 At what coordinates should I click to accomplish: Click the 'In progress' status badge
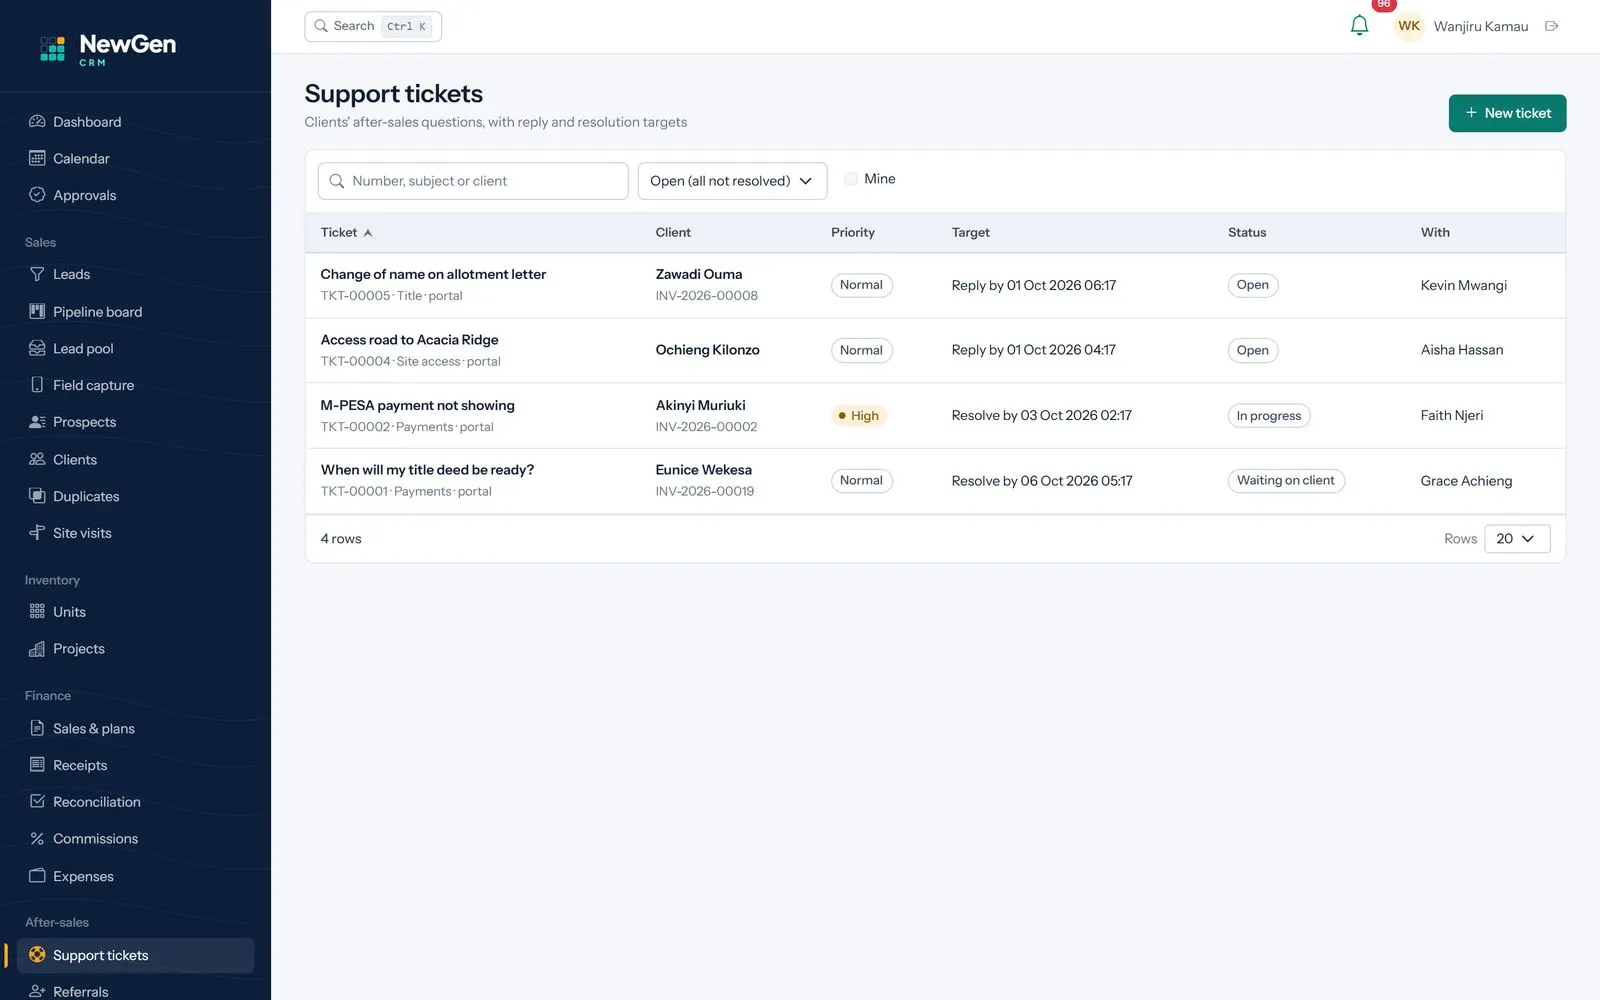click(x=1269, y=416)
